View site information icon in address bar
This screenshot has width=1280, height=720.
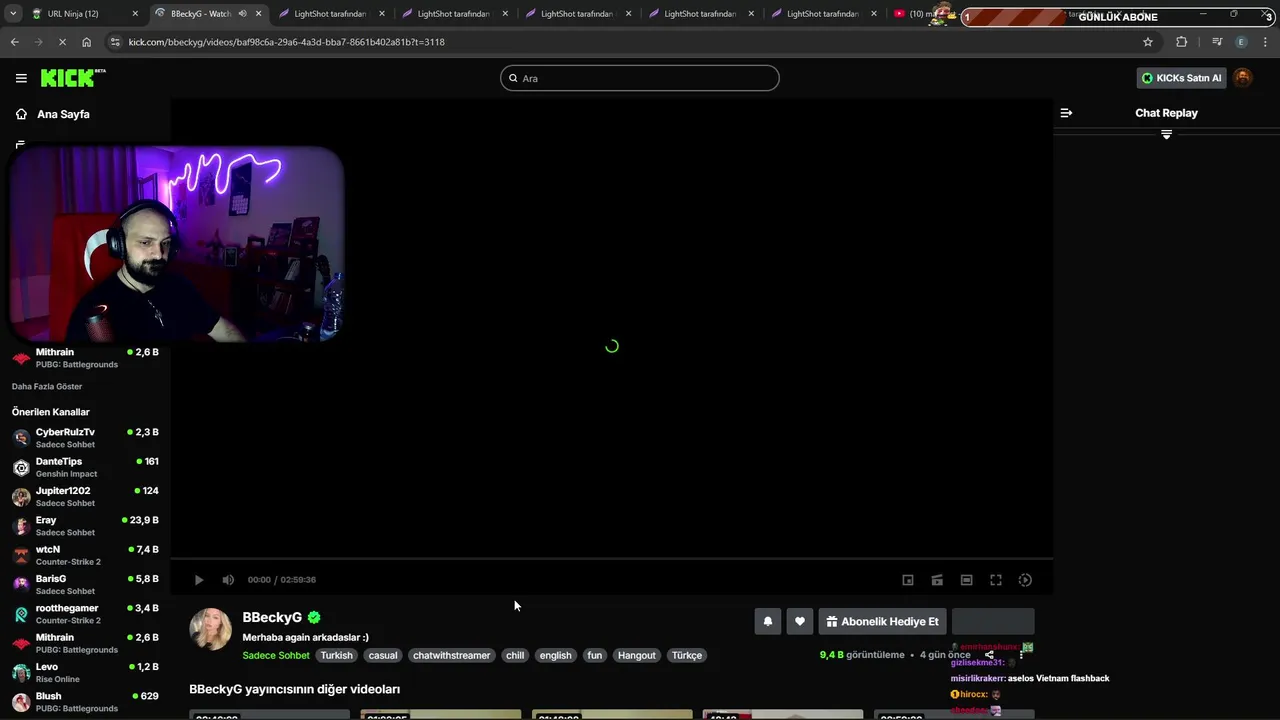tap(115, 42)
